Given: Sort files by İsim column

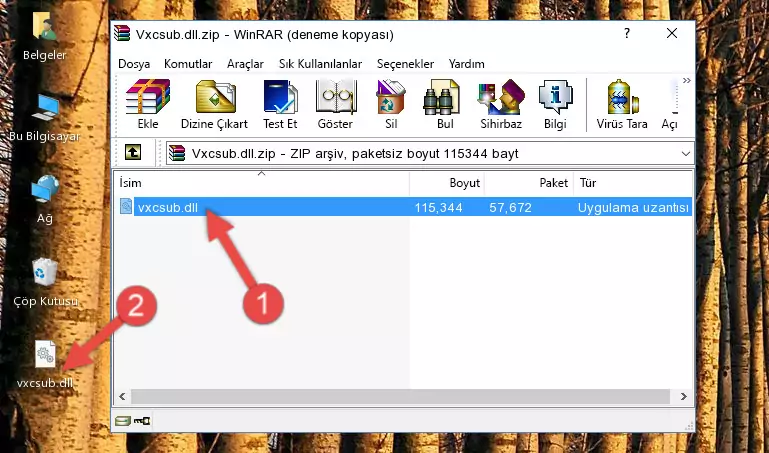Looking at the screenshot, I should point(262,183).
